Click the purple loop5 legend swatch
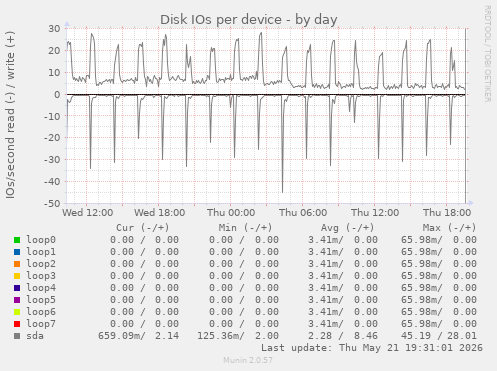Viewport: 497px width, 371px height. pyautogui.click(x=17, y=300)
